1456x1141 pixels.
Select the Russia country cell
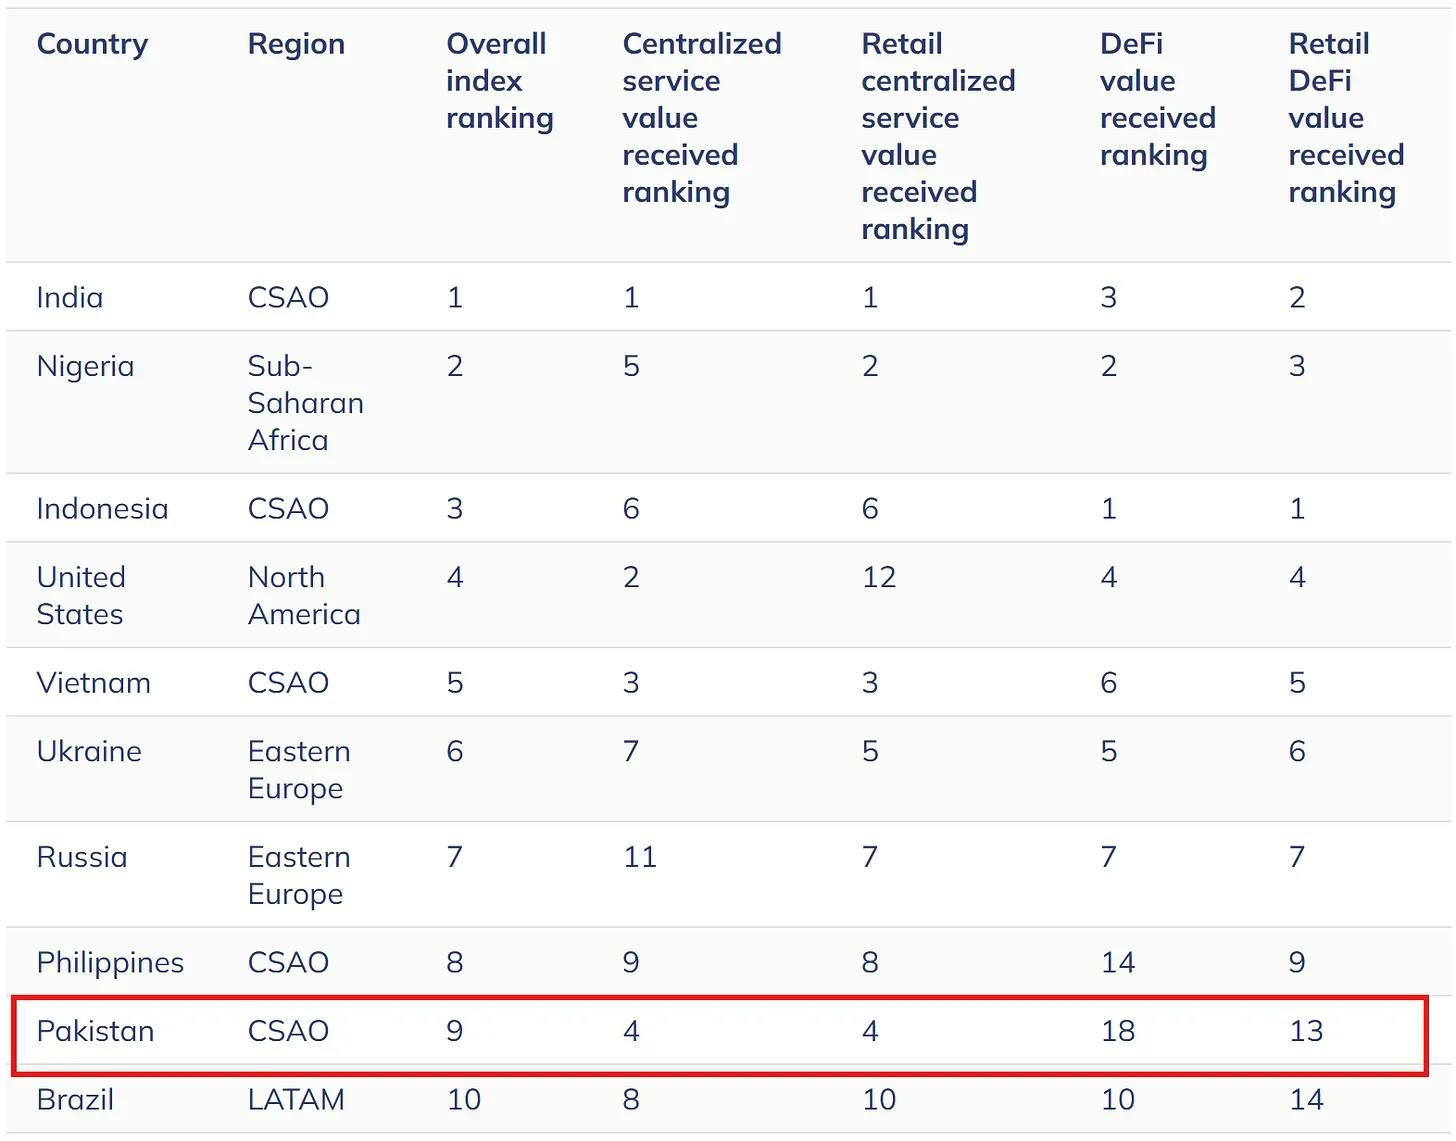(82, 857)
